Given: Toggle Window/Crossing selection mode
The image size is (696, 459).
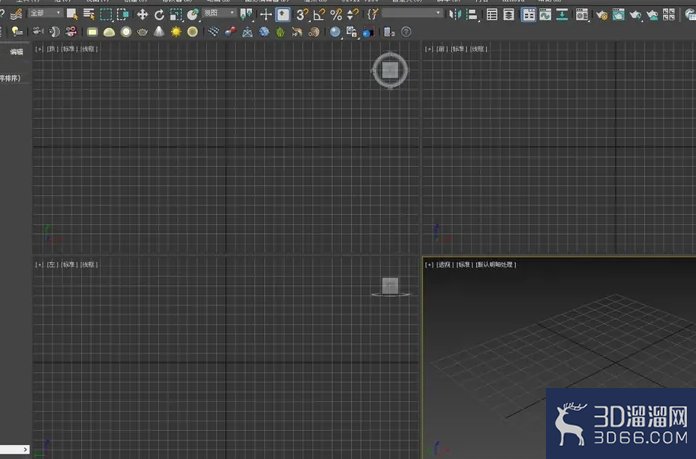Looking at the screenshot, I should pos(123,15).
